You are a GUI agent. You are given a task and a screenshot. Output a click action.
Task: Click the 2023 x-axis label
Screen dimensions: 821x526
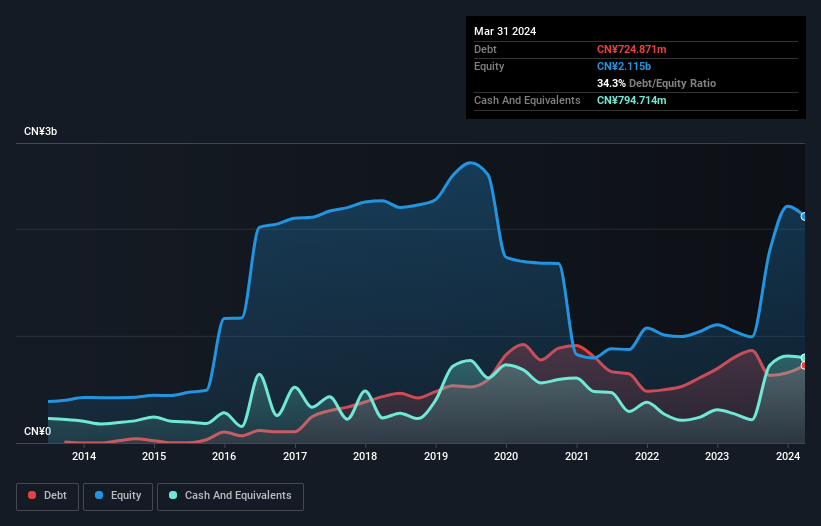tap(717, 456)
